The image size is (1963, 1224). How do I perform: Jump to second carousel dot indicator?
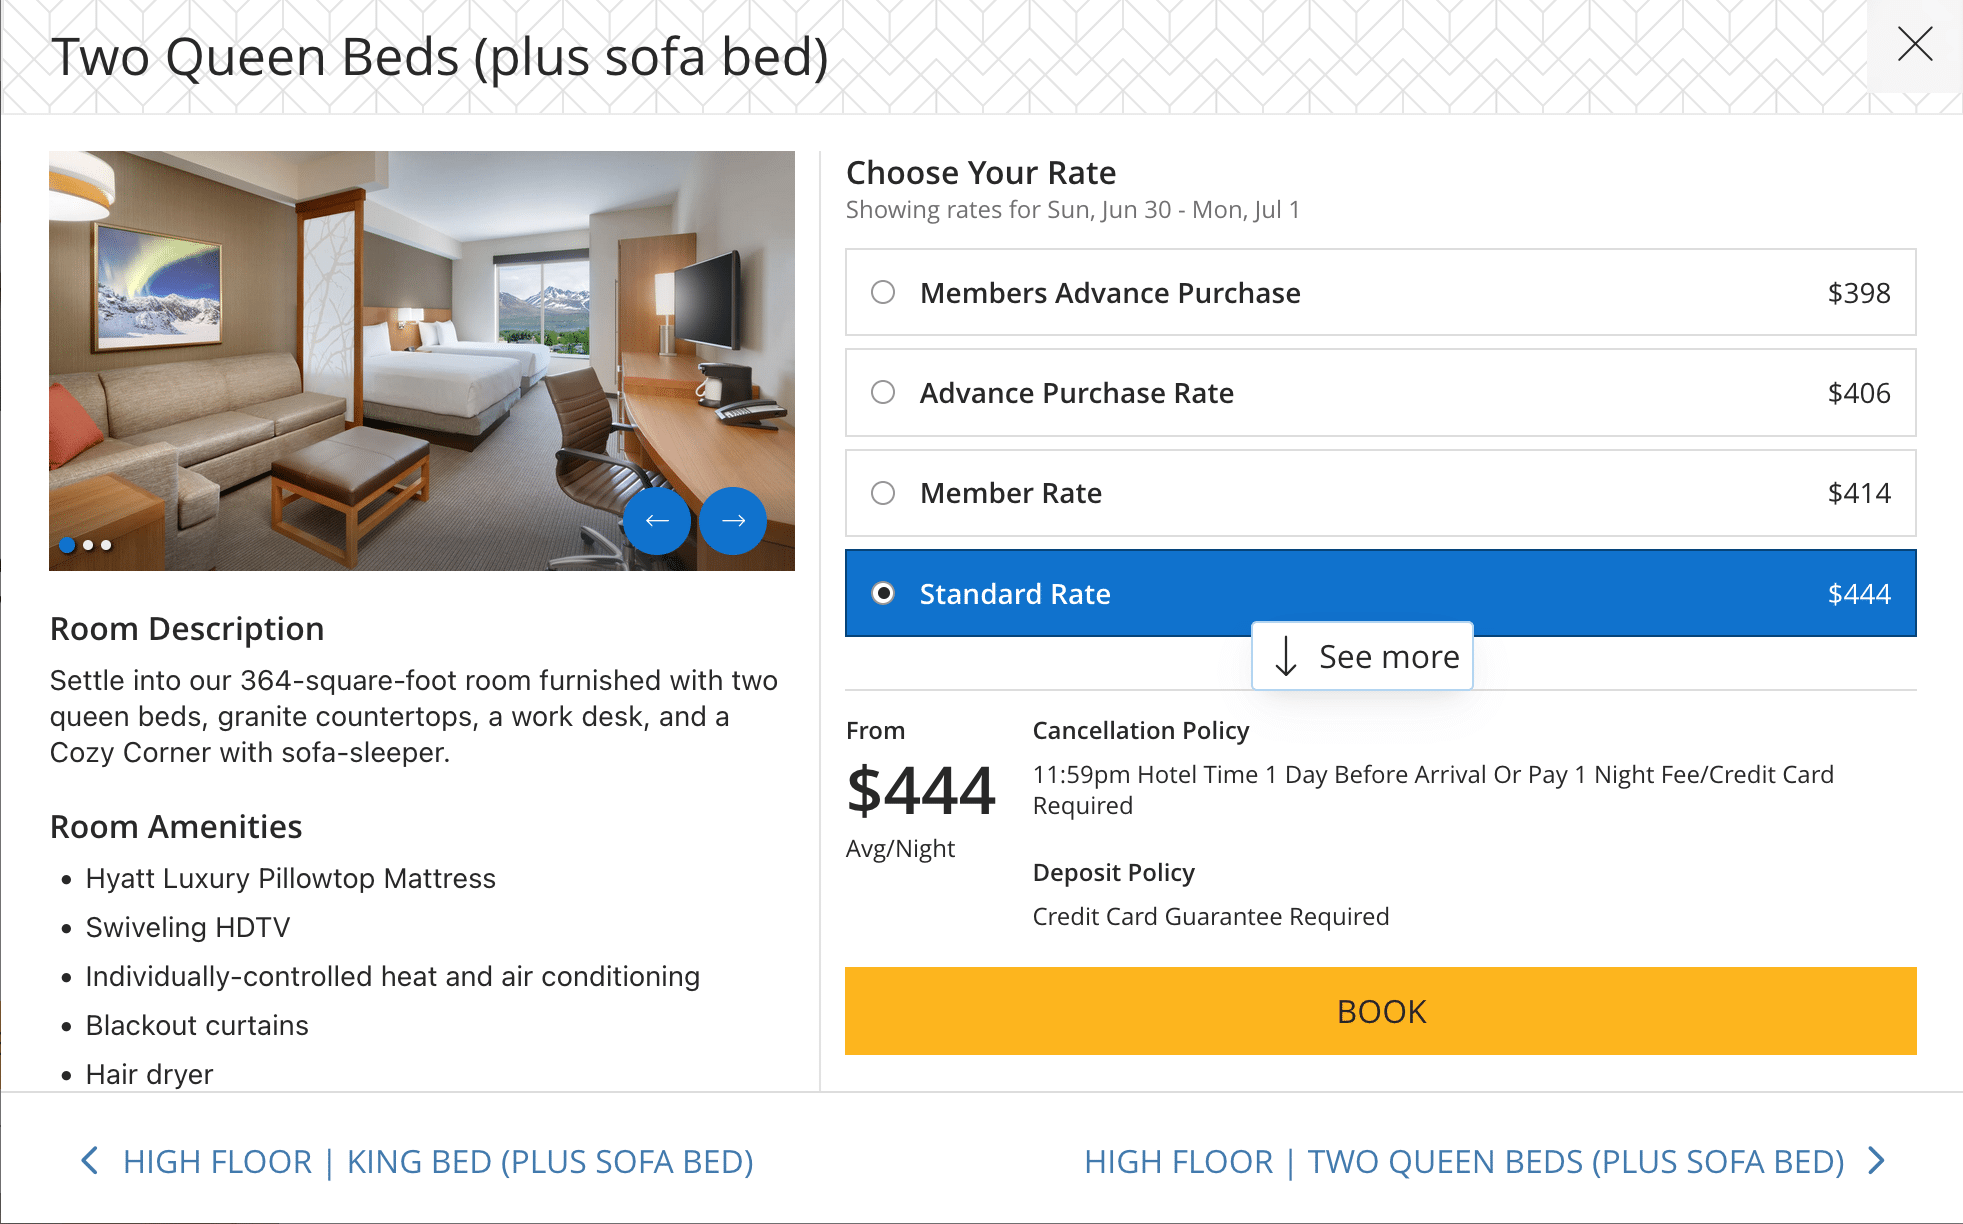[x=88, y=545]
